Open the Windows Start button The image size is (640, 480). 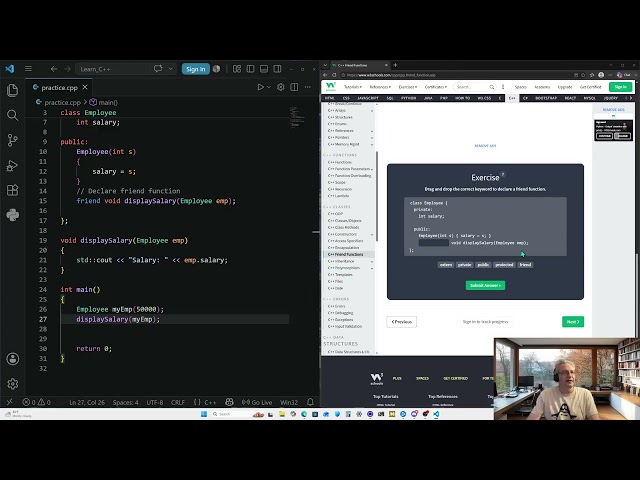tap(204, 414)
